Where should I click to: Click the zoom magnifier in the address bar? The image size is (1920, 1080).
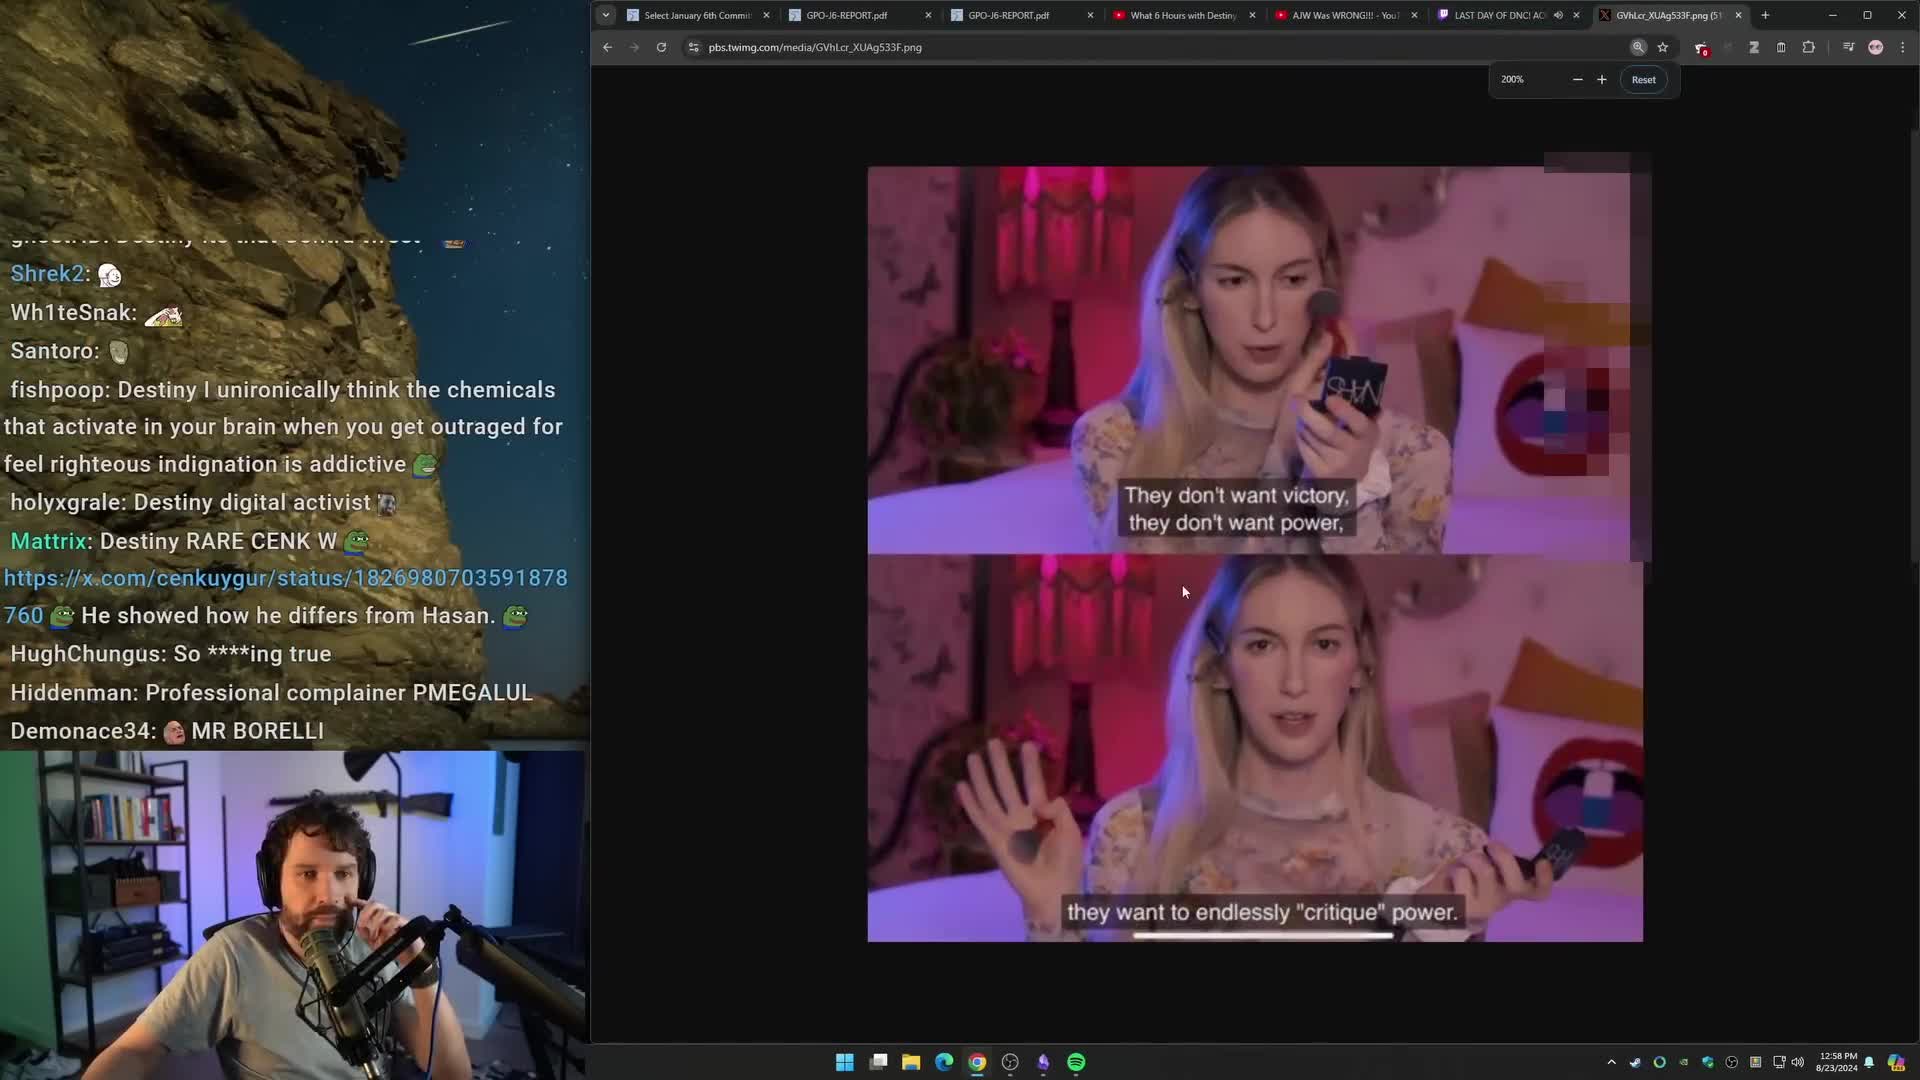point(1638,47)
